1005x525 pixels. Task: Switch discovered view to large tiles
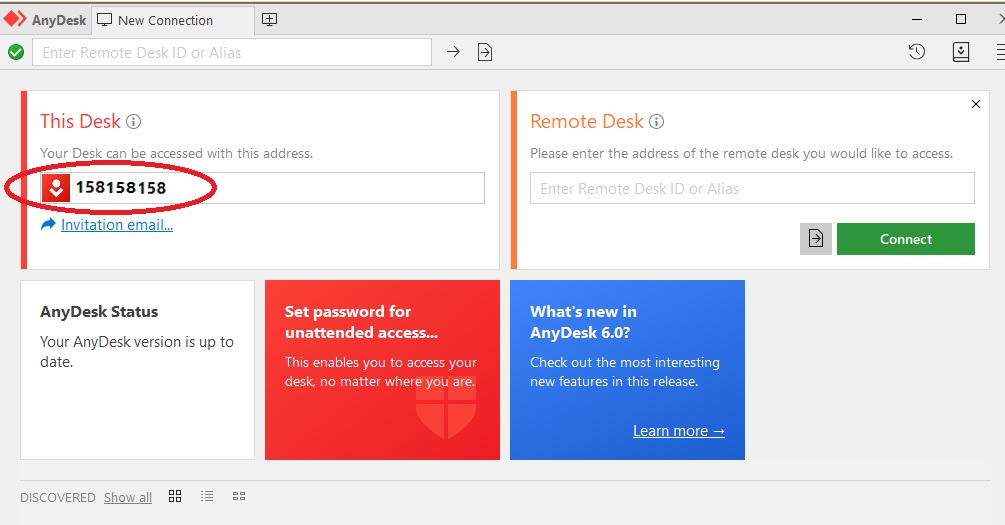pyautogui.click(x=175, y=496)
